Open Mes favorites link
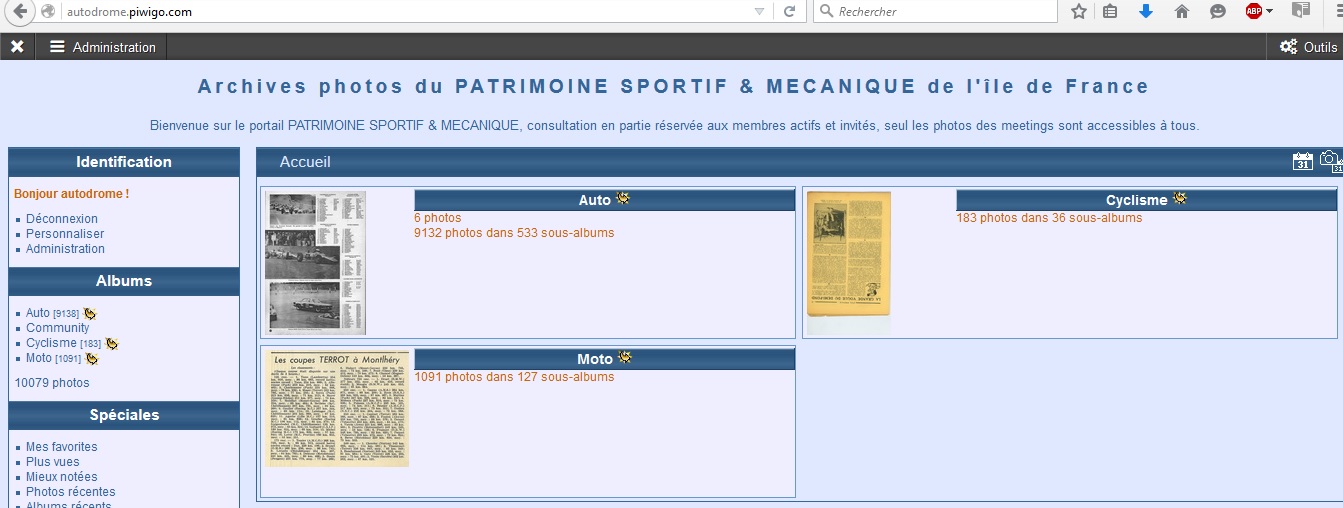The height and width of the screenshot is (508, 1343). point(62,447)
